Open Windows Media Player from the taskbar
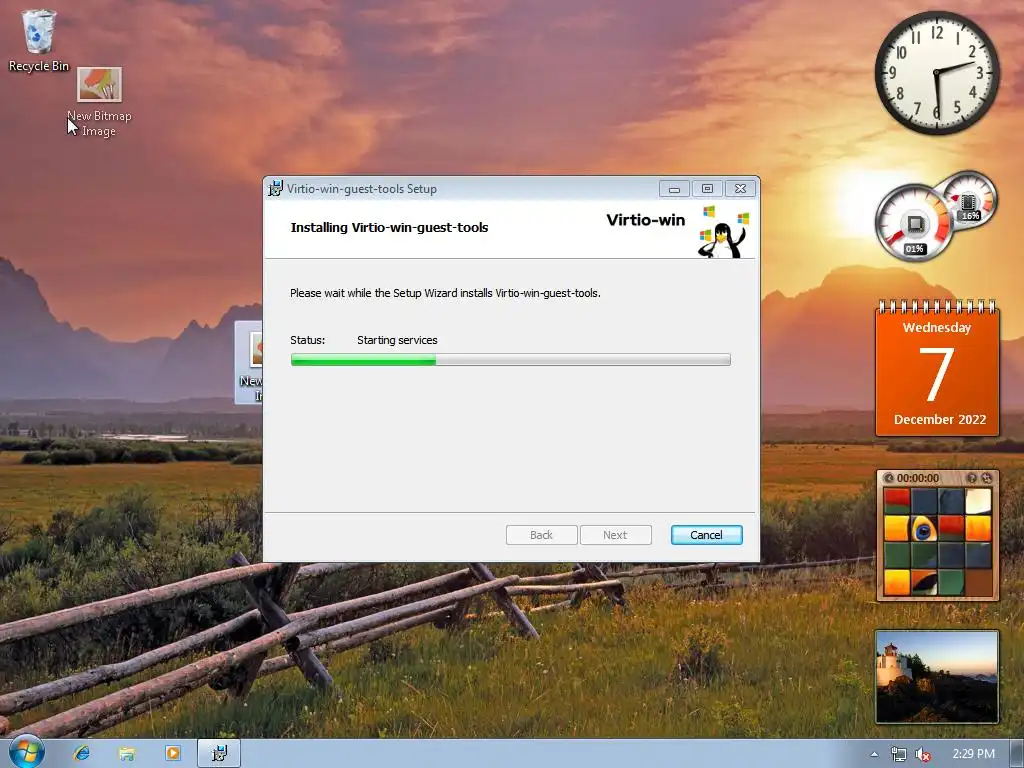Screen dimensions: 1024x768 [172, 754]
